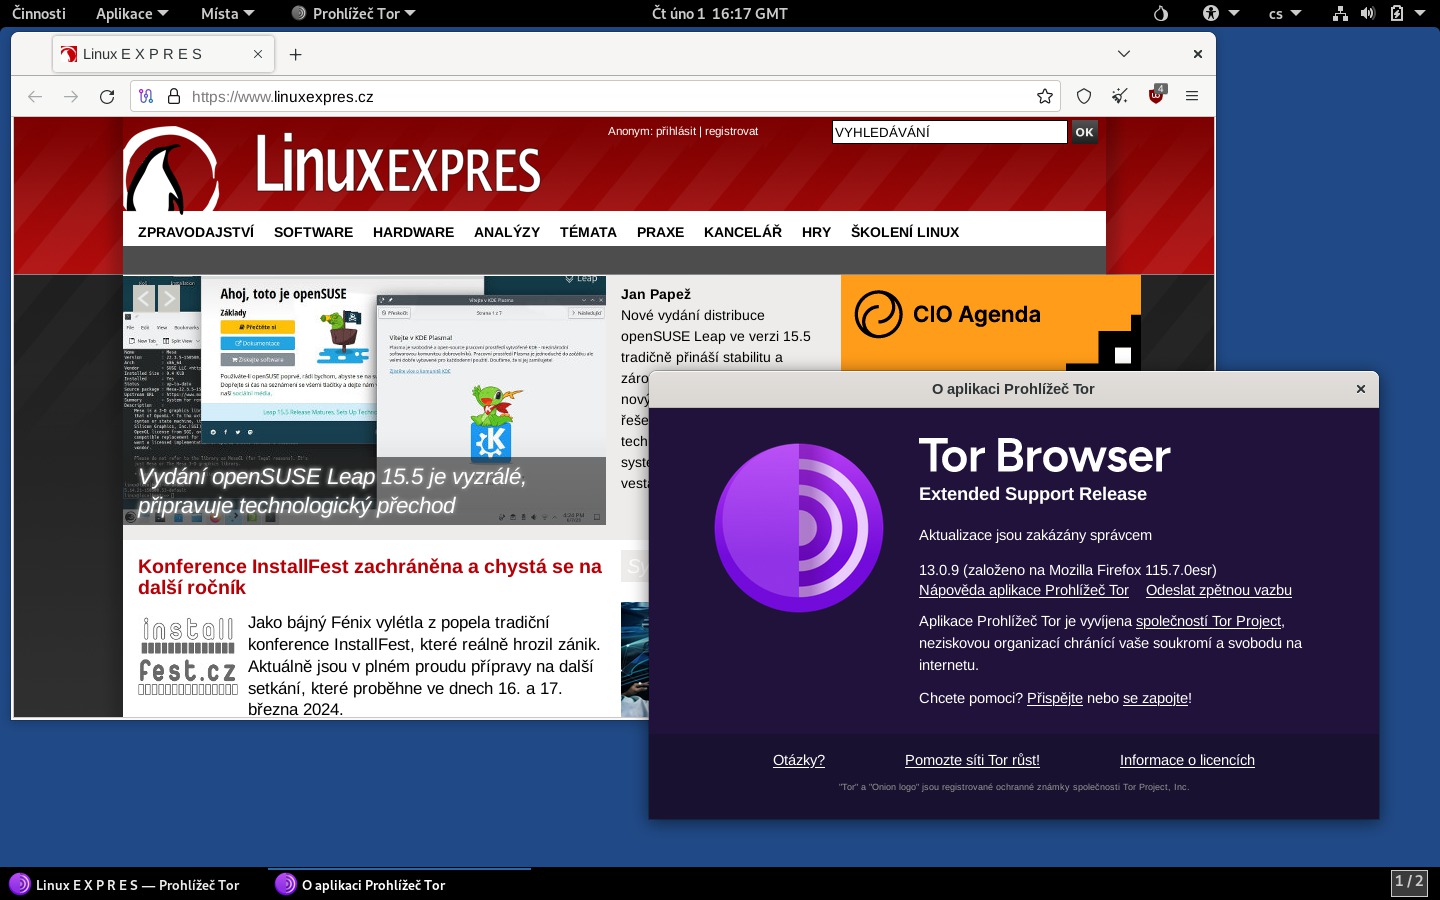Open KANCELÁŘ site menu item
1440x900 pixels.
tap(743, 232)
